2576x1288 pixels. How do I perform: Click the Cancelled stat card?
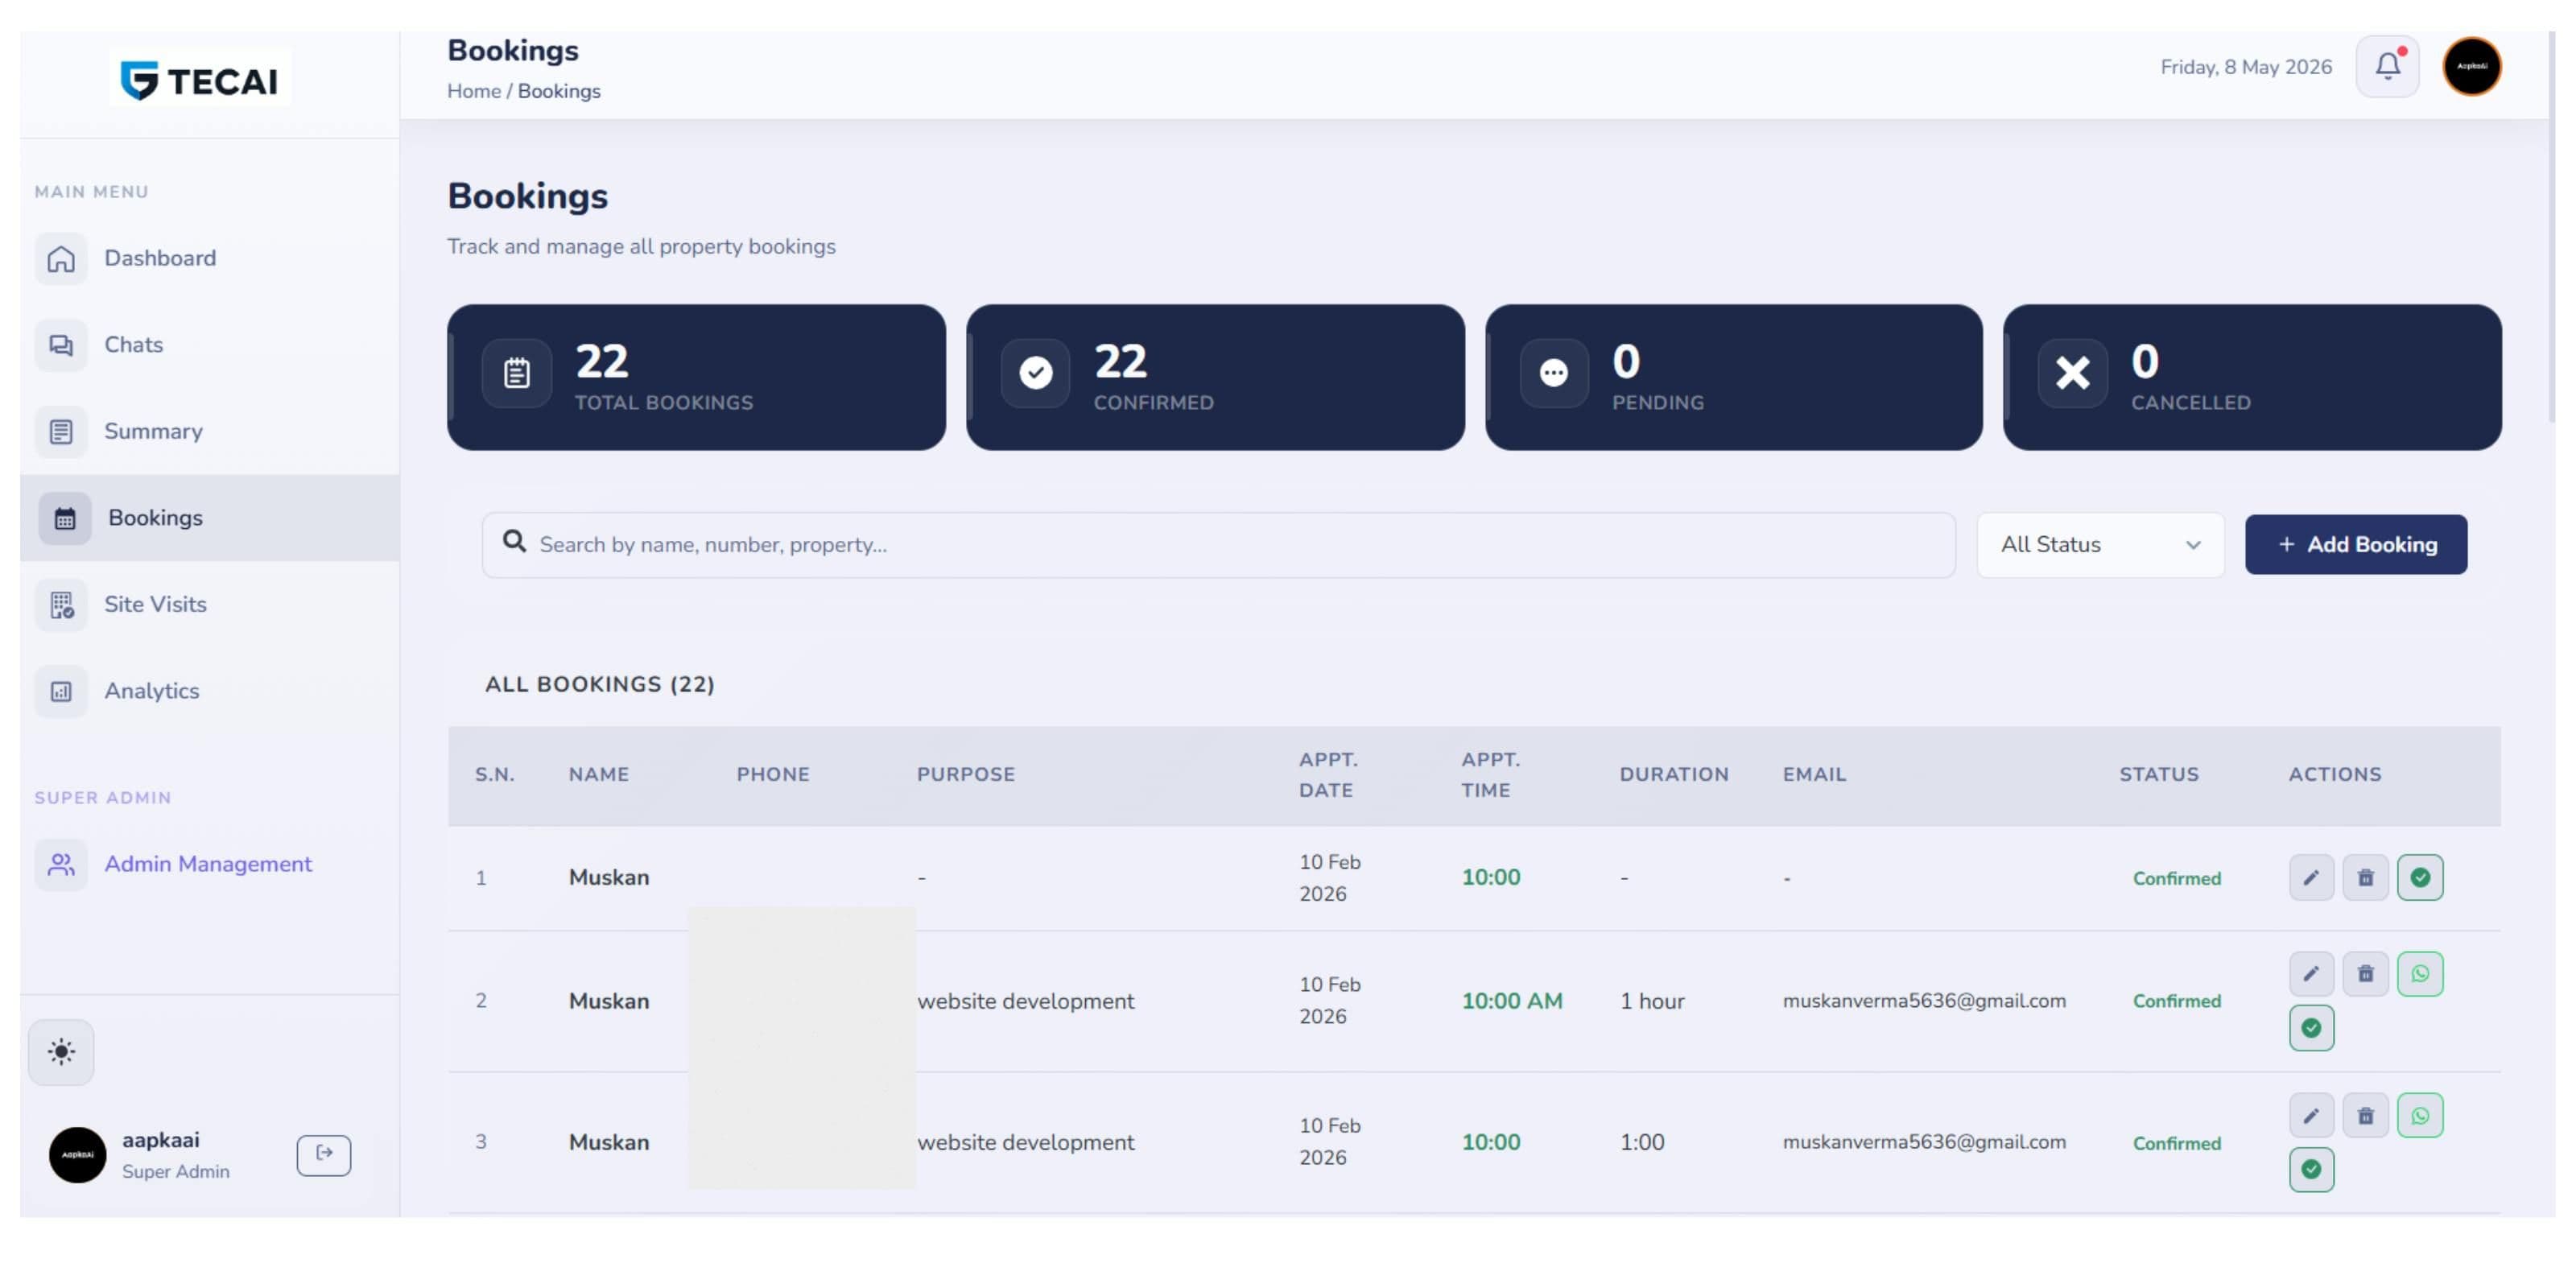2252,377
